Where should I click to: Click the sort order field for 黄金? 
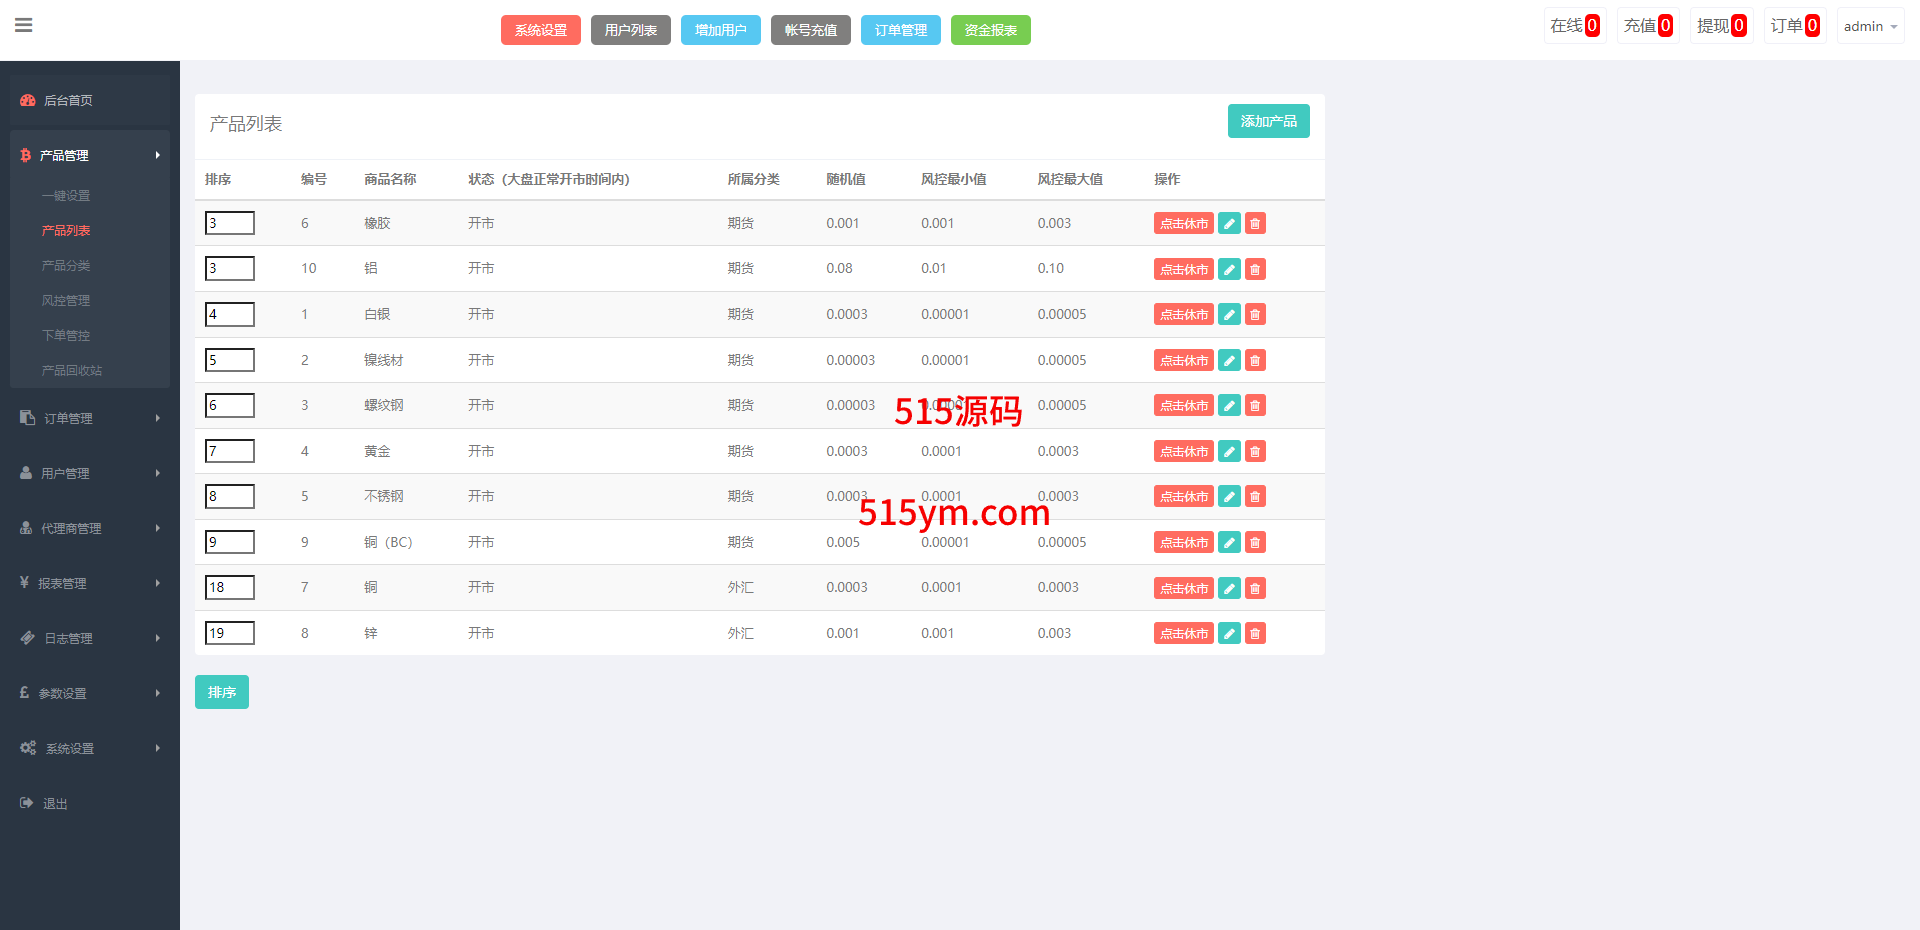pos(230,451)
